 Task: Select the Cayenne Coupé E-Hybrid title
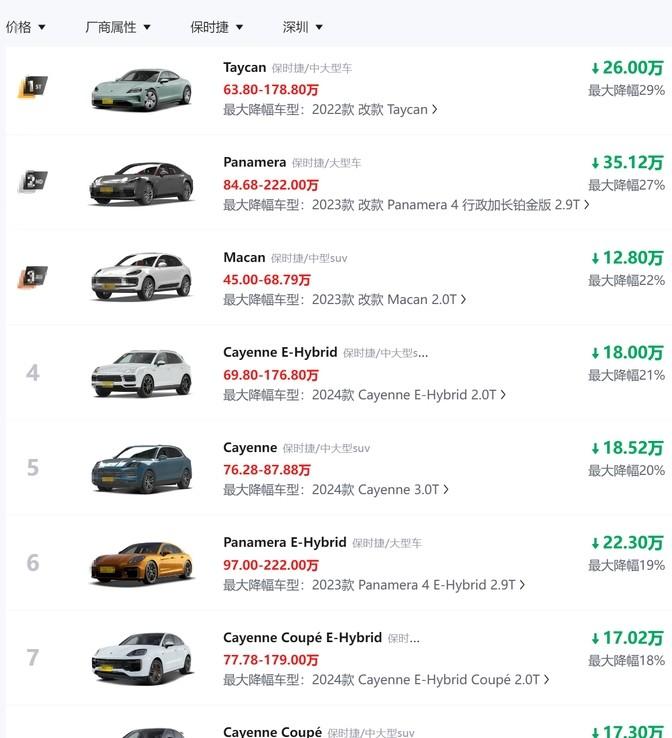coord(302,637)
